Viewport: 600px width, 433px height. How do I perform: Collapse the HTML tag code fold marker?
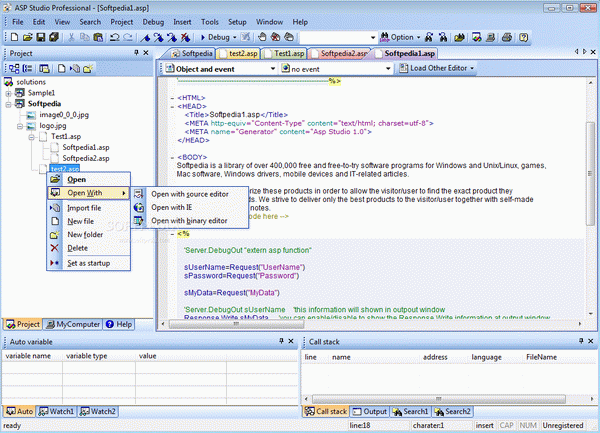click(172, 98)
